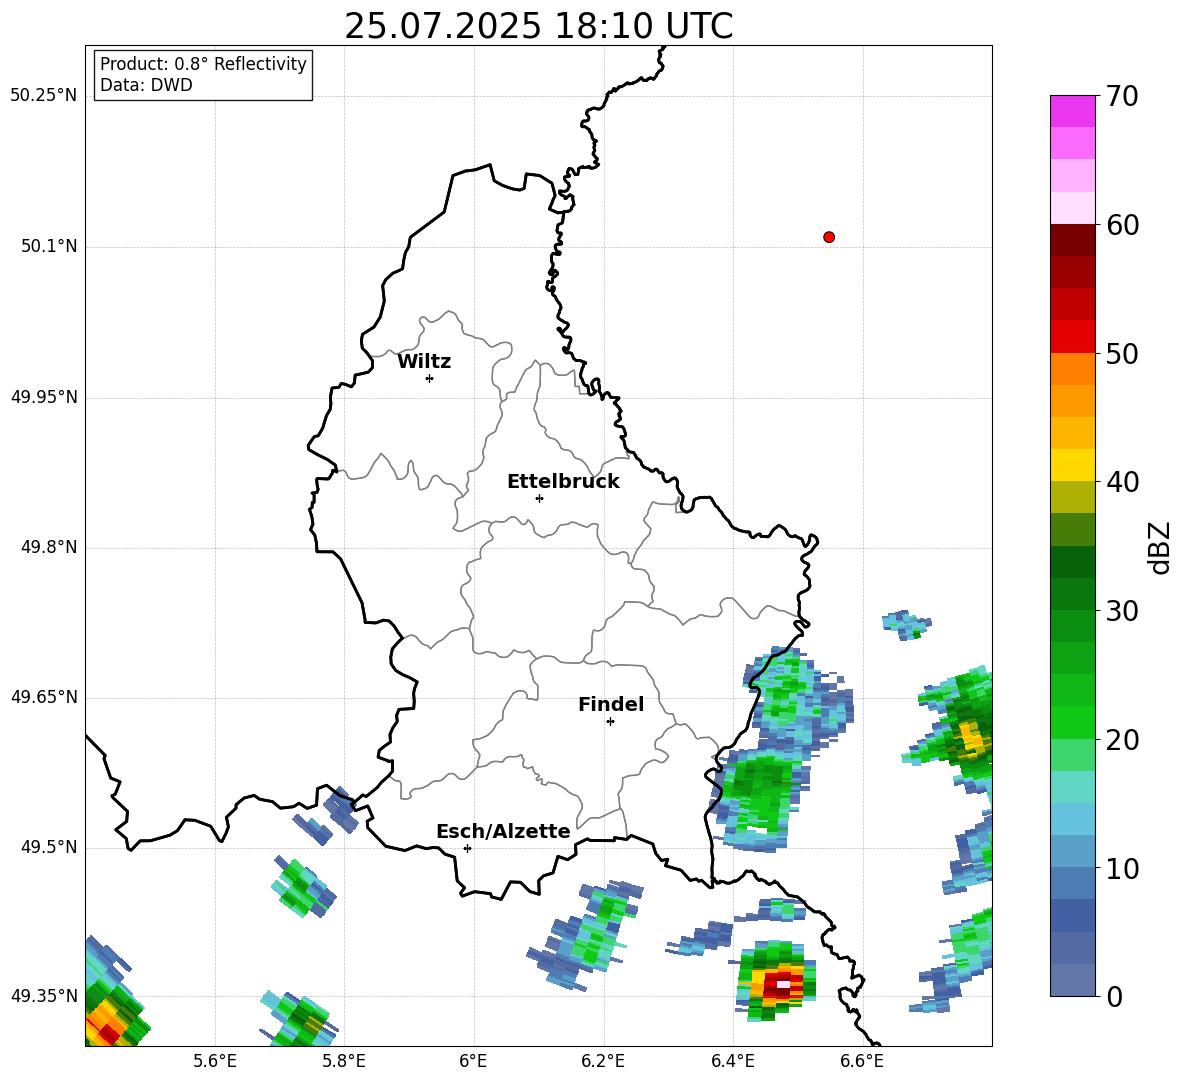Click the 6.6°E longitude label
1184x1081 pixels.
click(862, 1061)
